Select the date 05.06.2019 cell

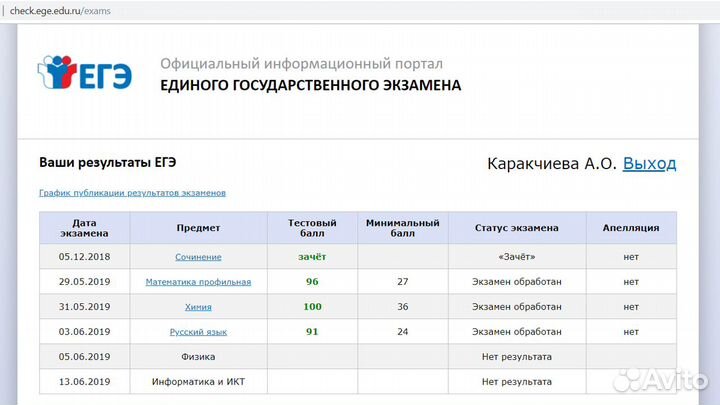(x=84, y=356)
